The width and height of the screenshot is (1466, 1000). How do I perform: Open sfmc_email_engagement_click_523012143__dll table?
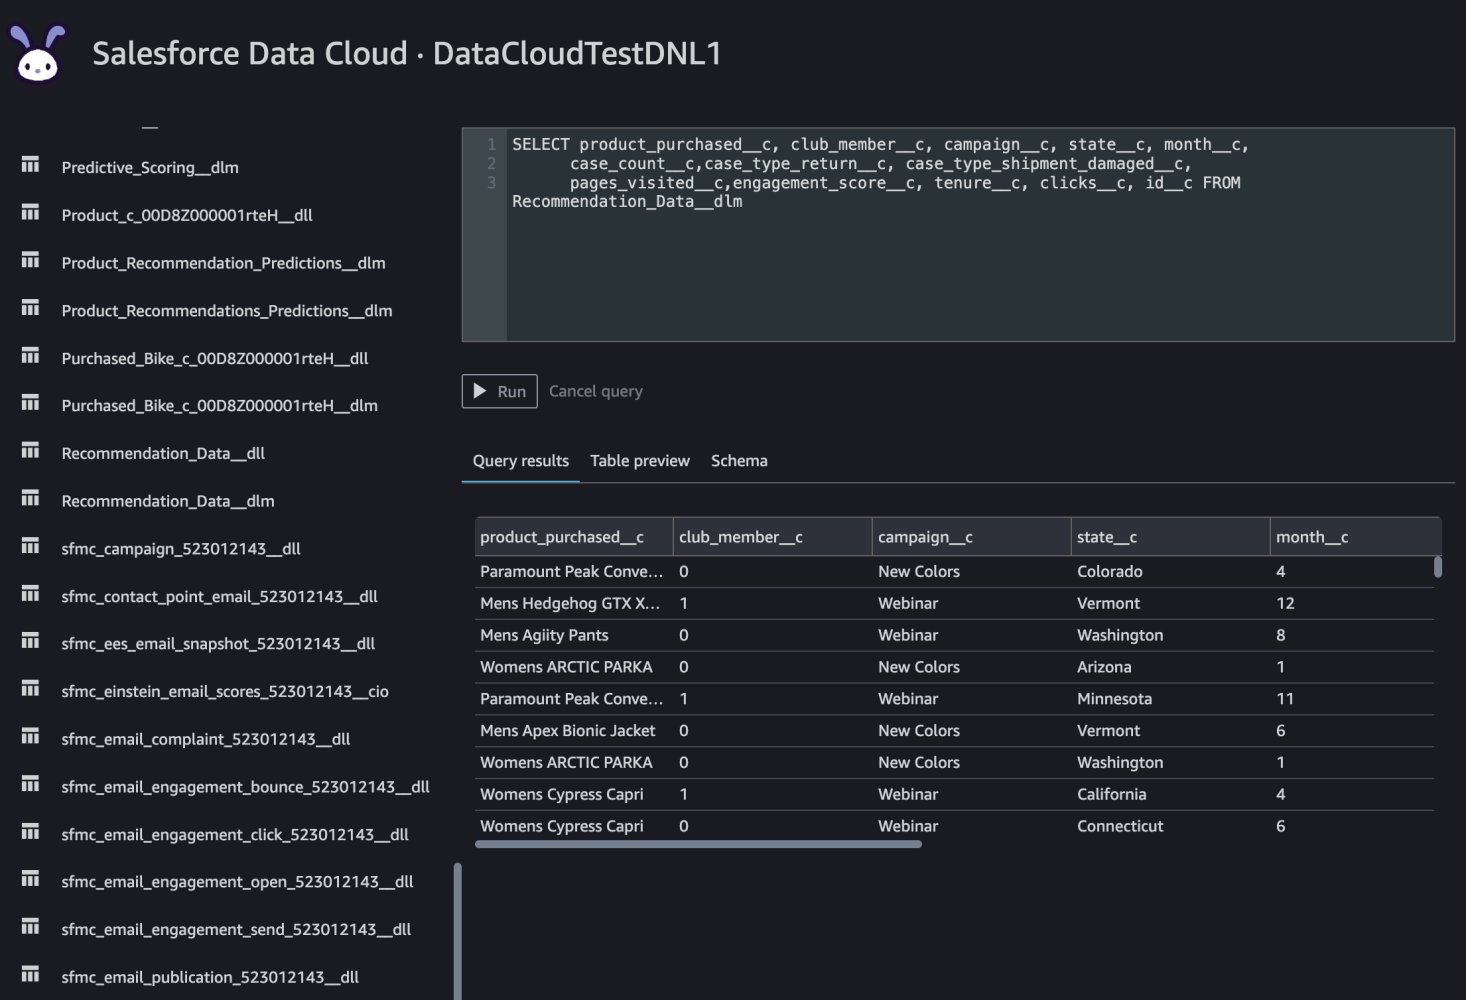coord(235,834)
